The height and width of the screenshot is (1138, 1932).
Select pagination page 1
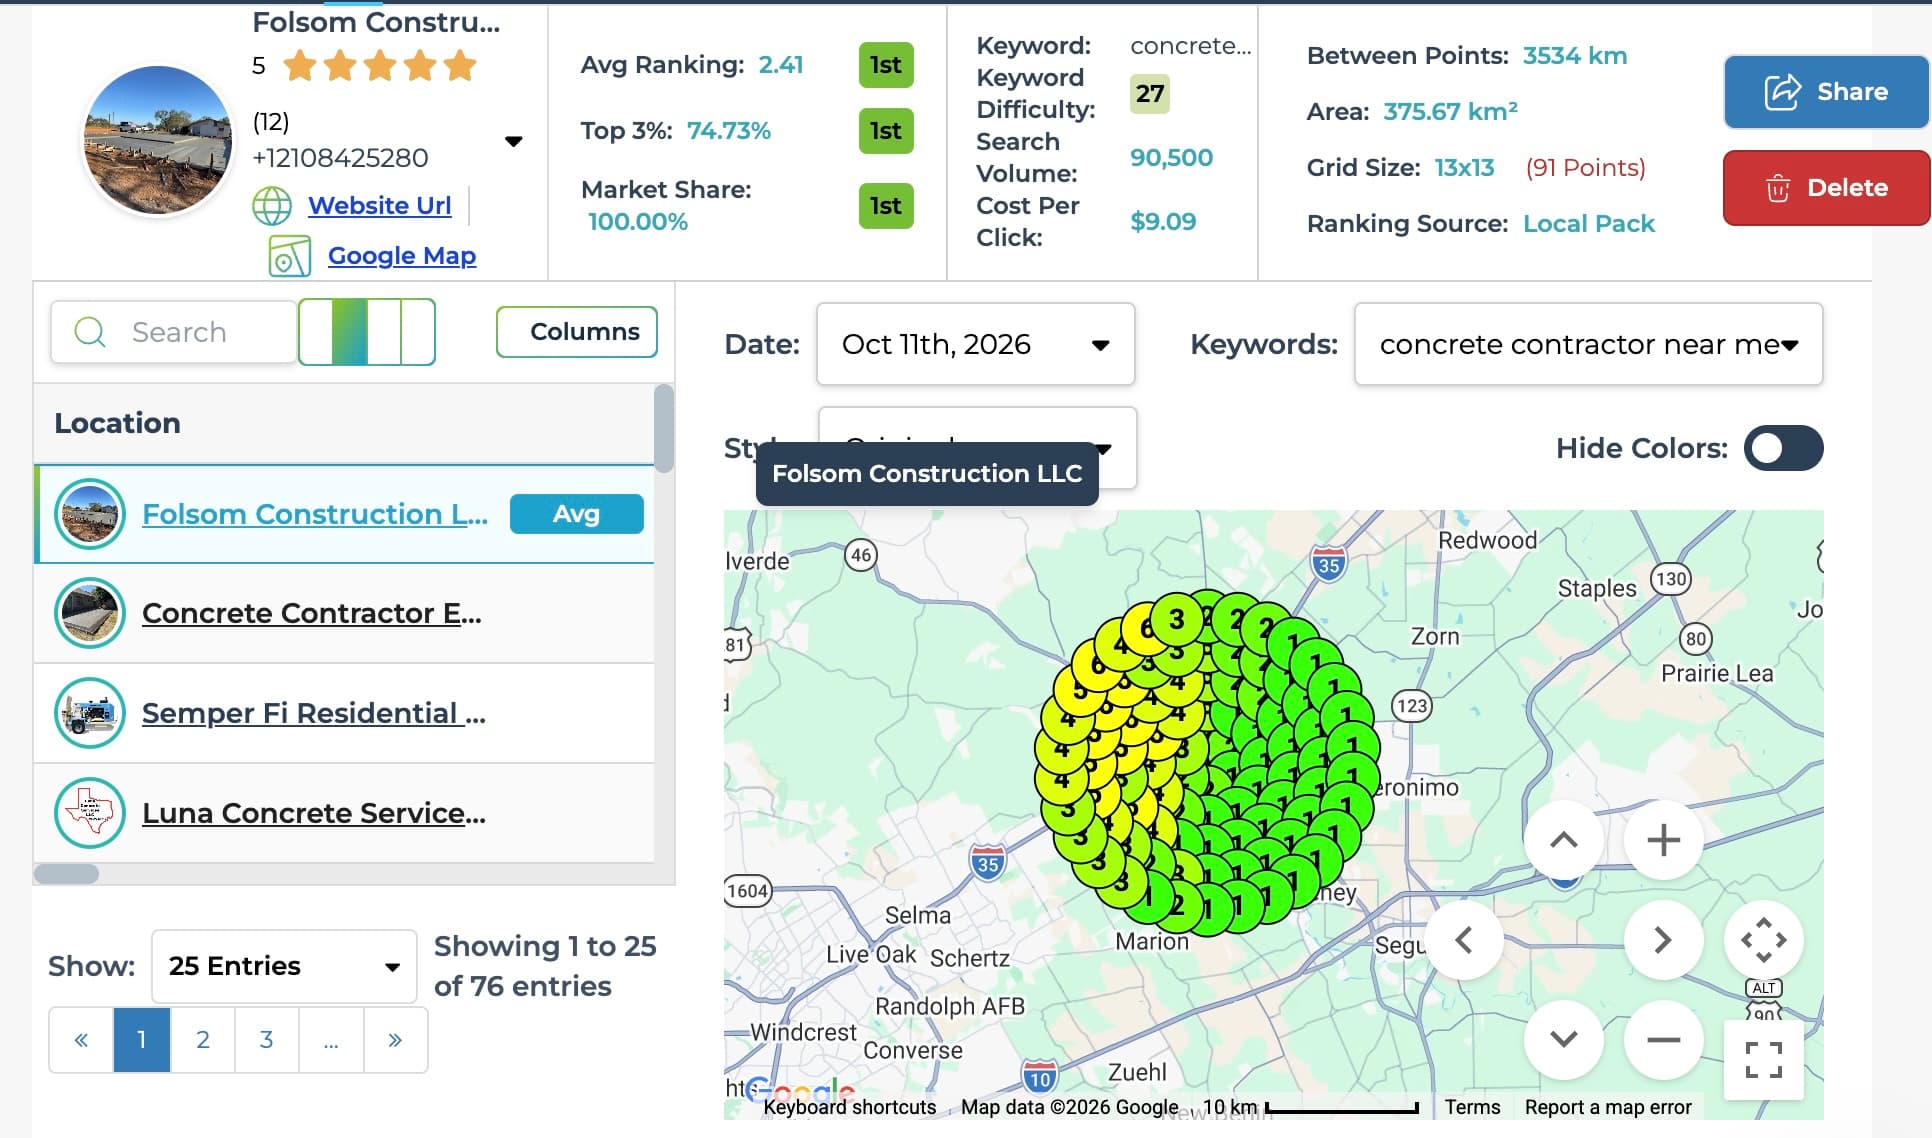(x=142, y=1040)
